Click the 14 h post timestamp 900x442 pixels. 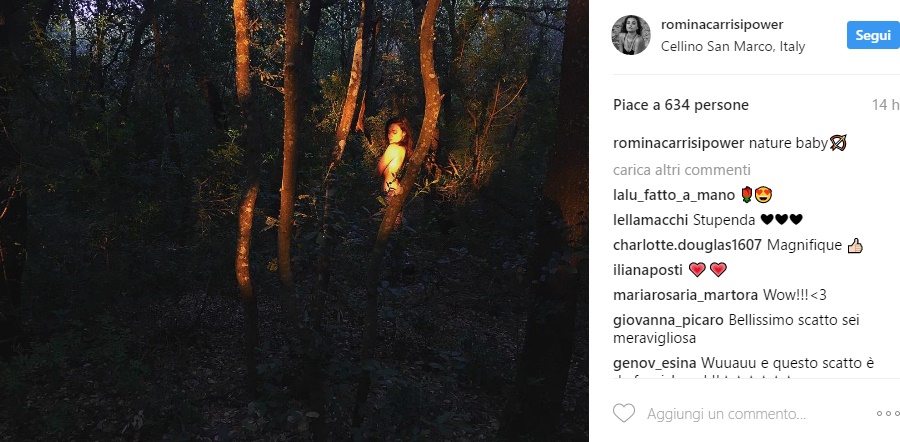click(x=879, y=104)
